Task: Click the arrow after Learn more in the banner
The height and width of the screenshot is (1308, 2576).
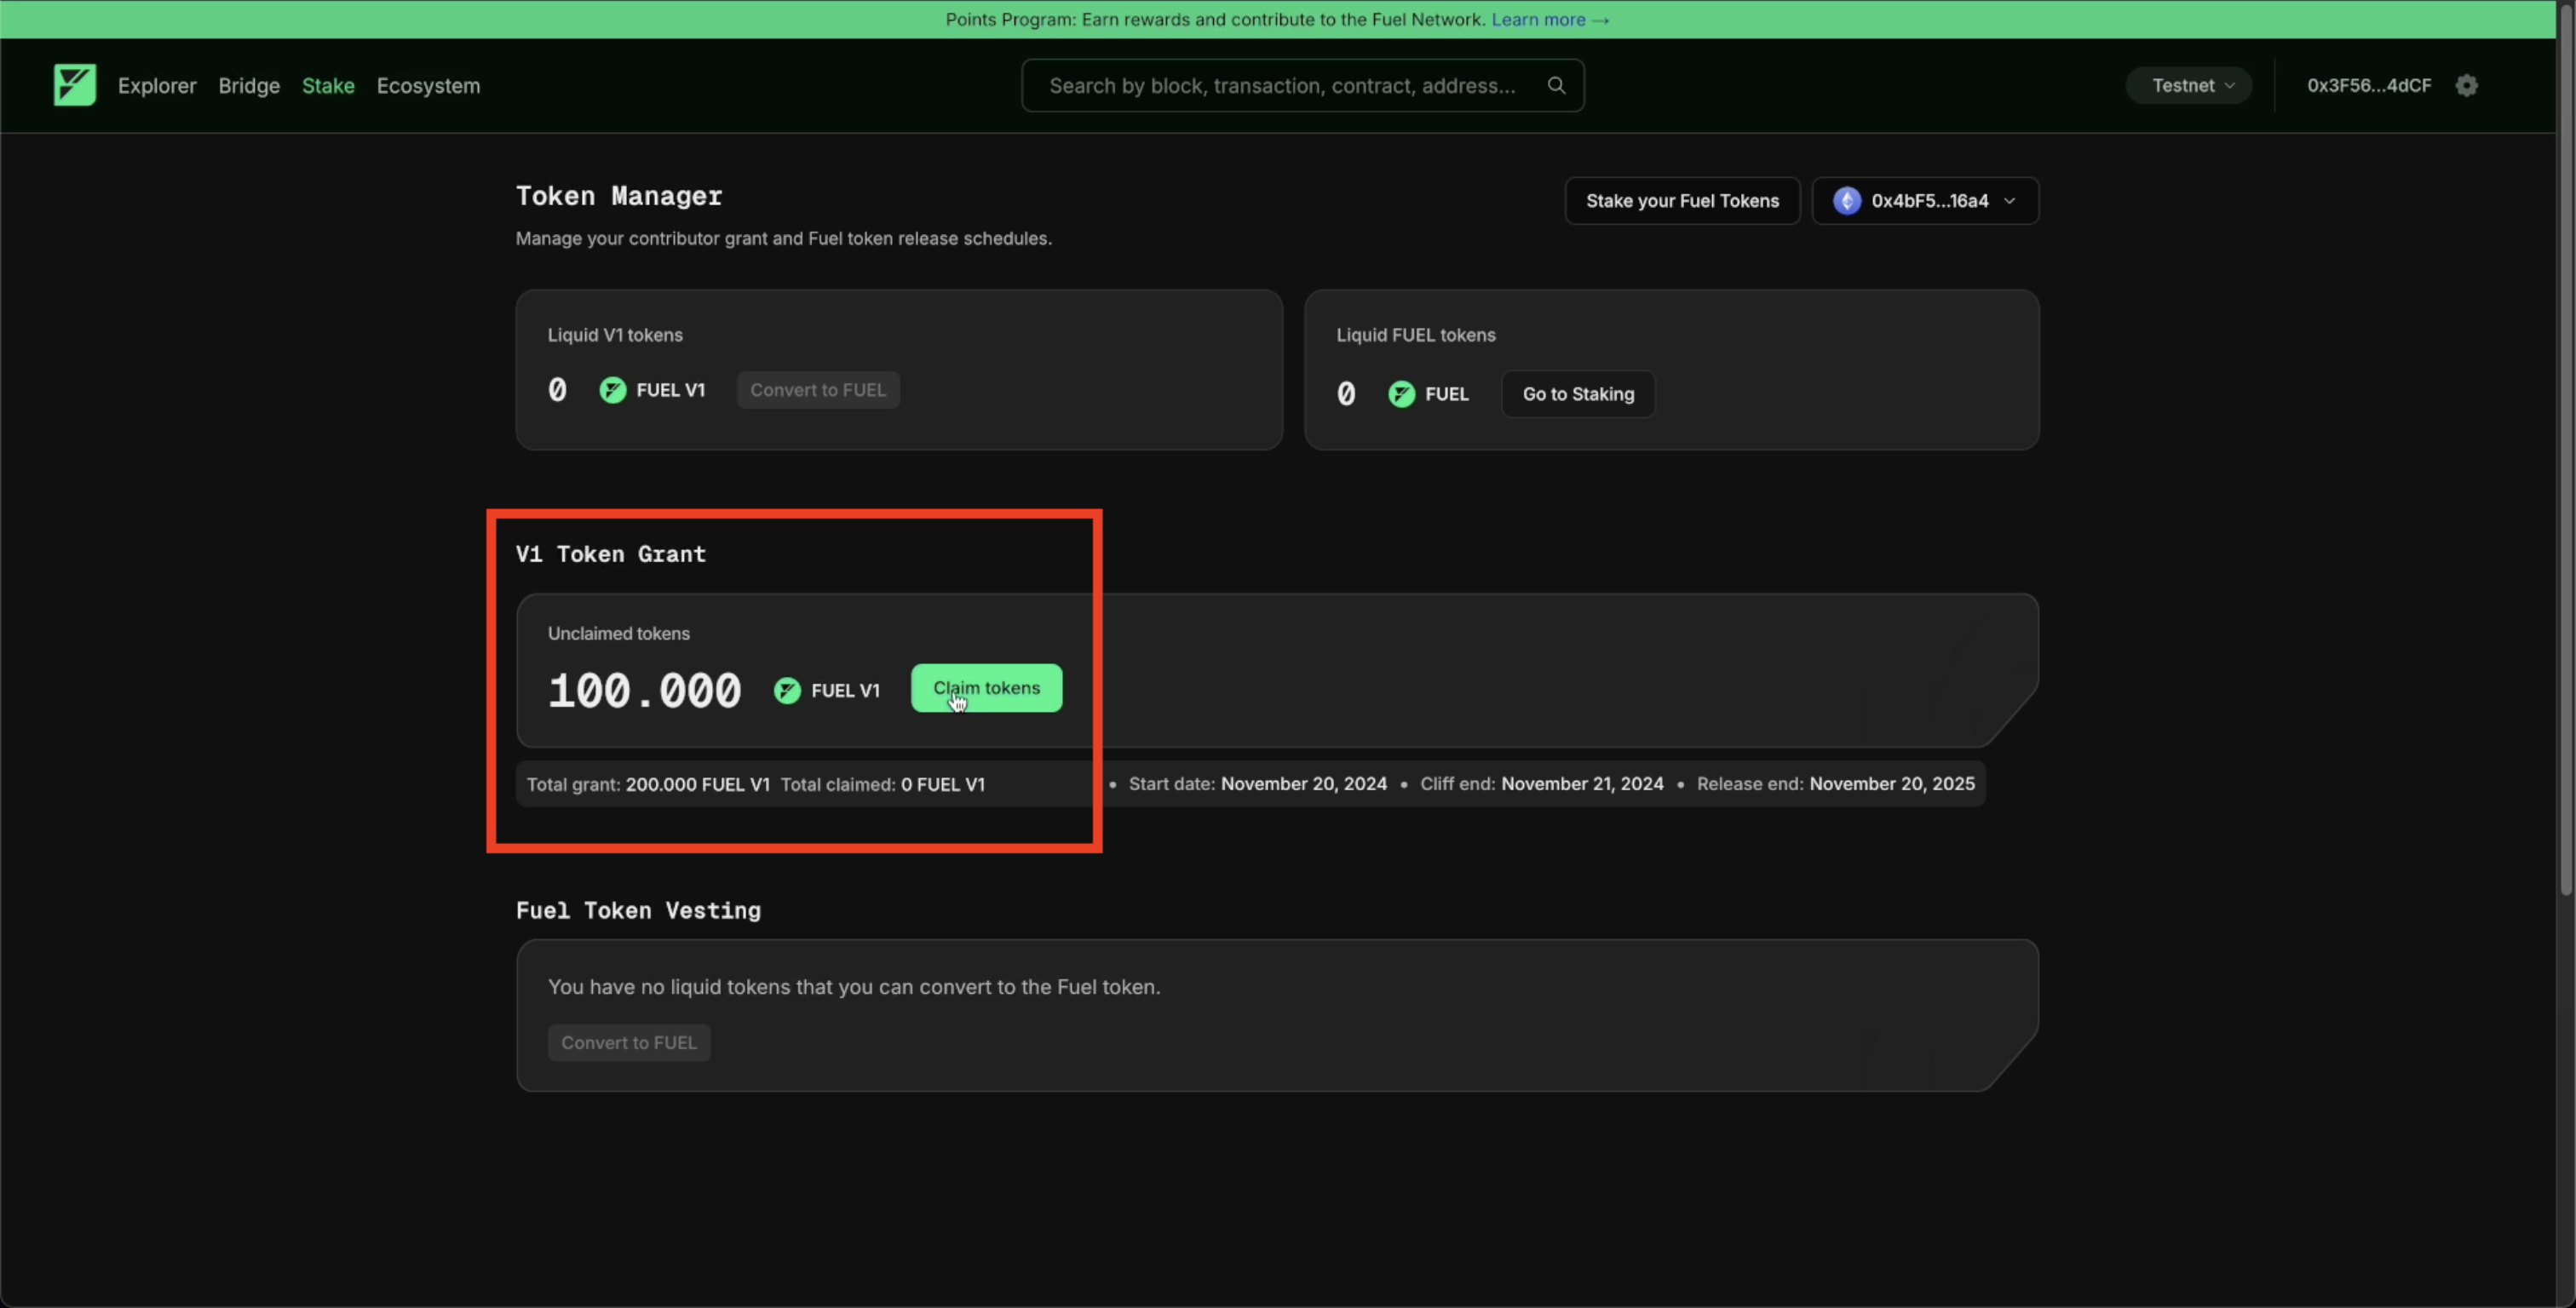Action: click(x=1600, y=20)
